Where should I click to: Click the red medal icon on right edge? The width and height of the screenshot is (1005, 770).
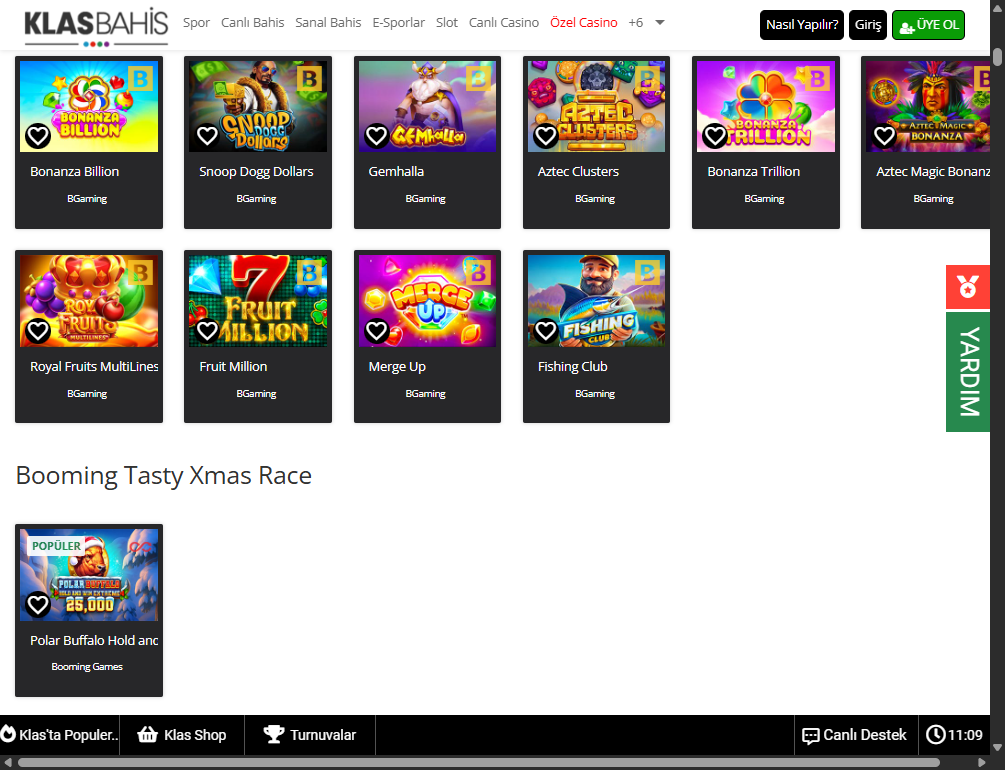967,288
